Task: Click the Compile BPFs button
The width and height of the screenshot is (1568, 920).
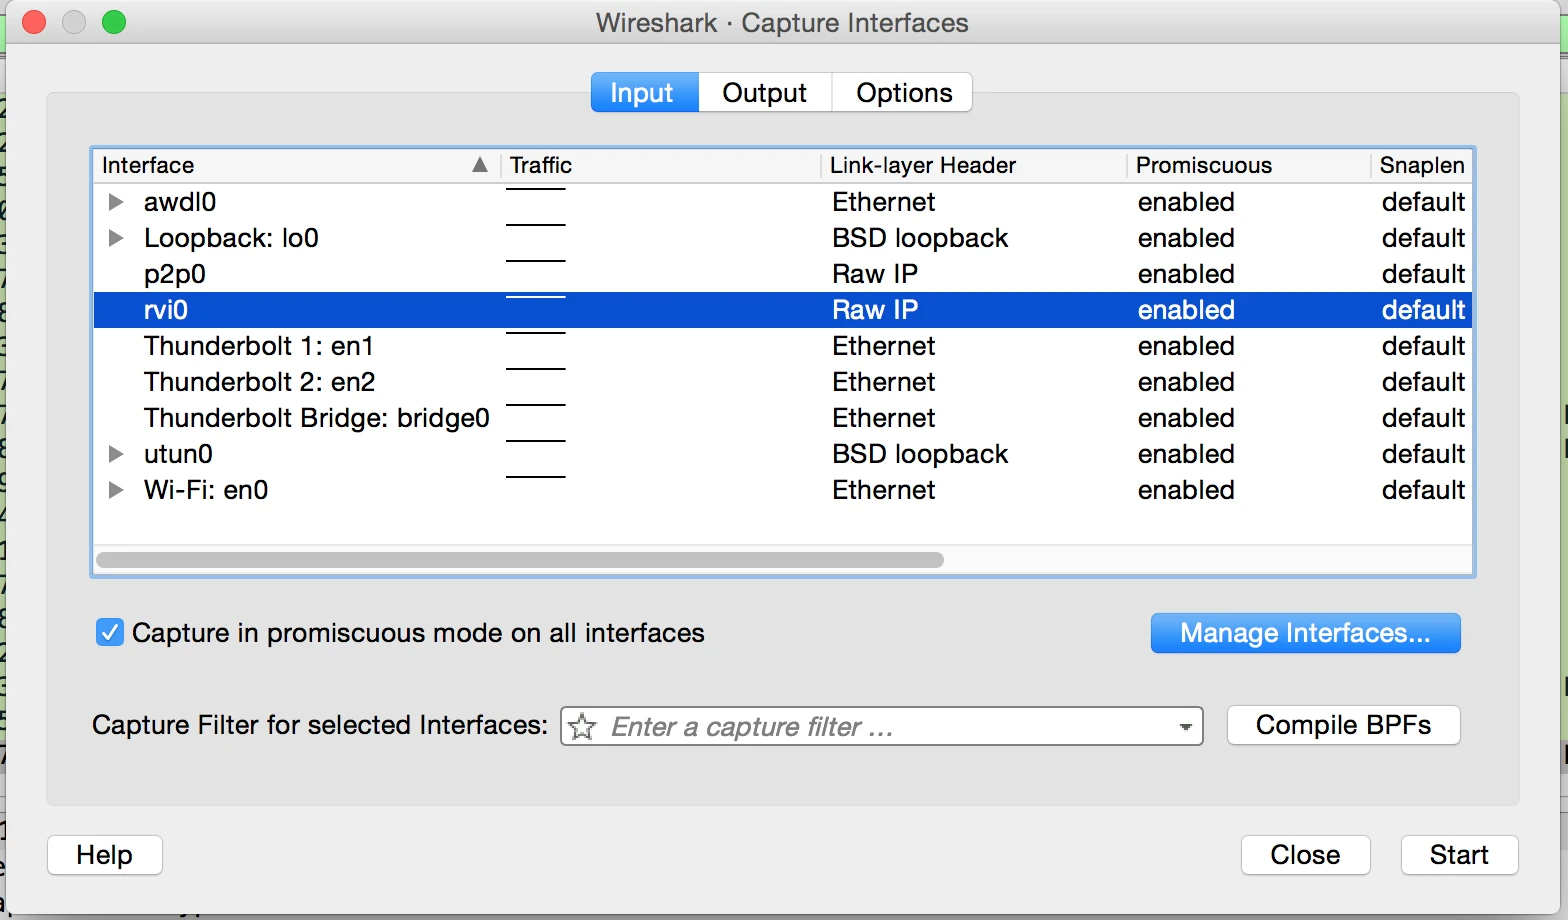Action: click(1343, 725)
